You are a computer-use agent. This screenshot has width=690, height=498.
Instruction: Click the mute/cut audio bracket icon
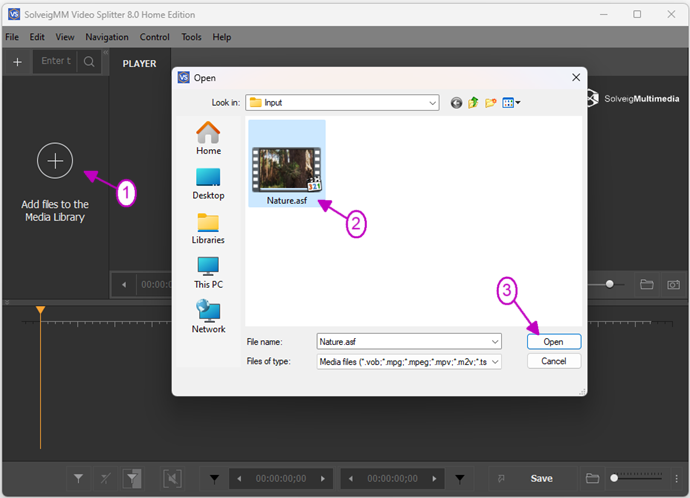click(172, 479)
